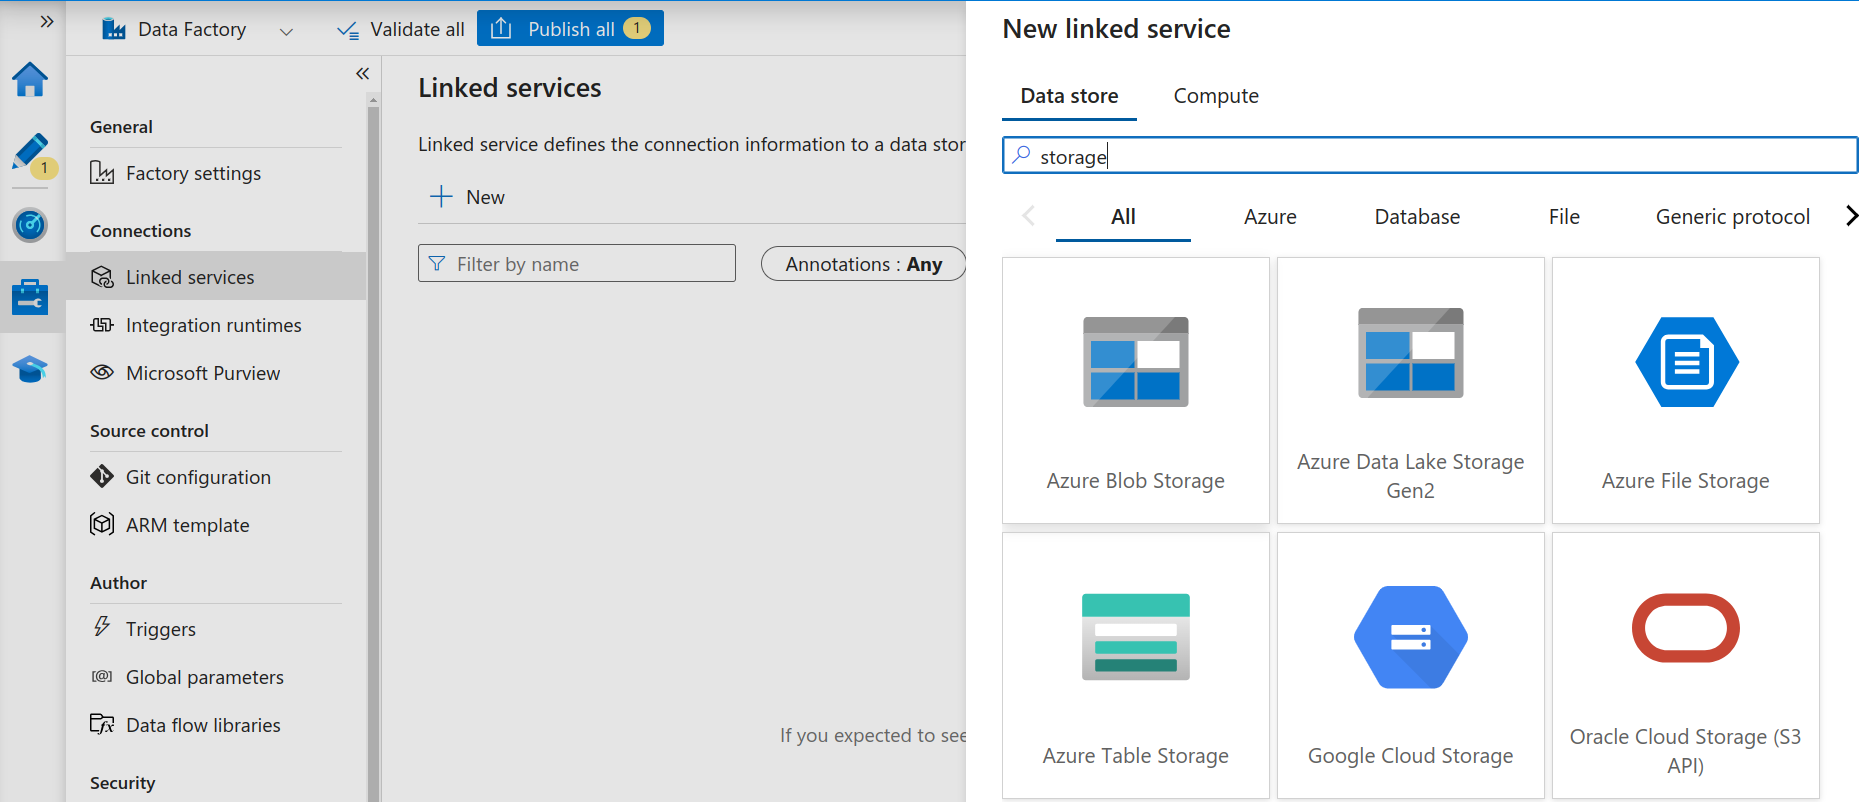
Task: Open the Home icon in the rail
Action: pyautogui.click(x=30, y=79)
